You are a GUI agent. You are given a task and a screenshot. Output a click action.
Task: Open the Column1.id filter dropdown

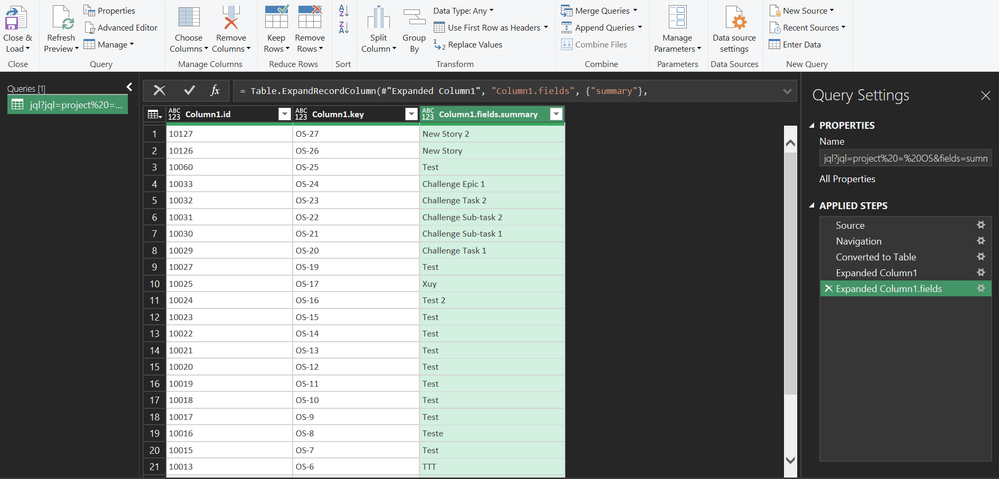pyautogui.click(x=284, y=114)
